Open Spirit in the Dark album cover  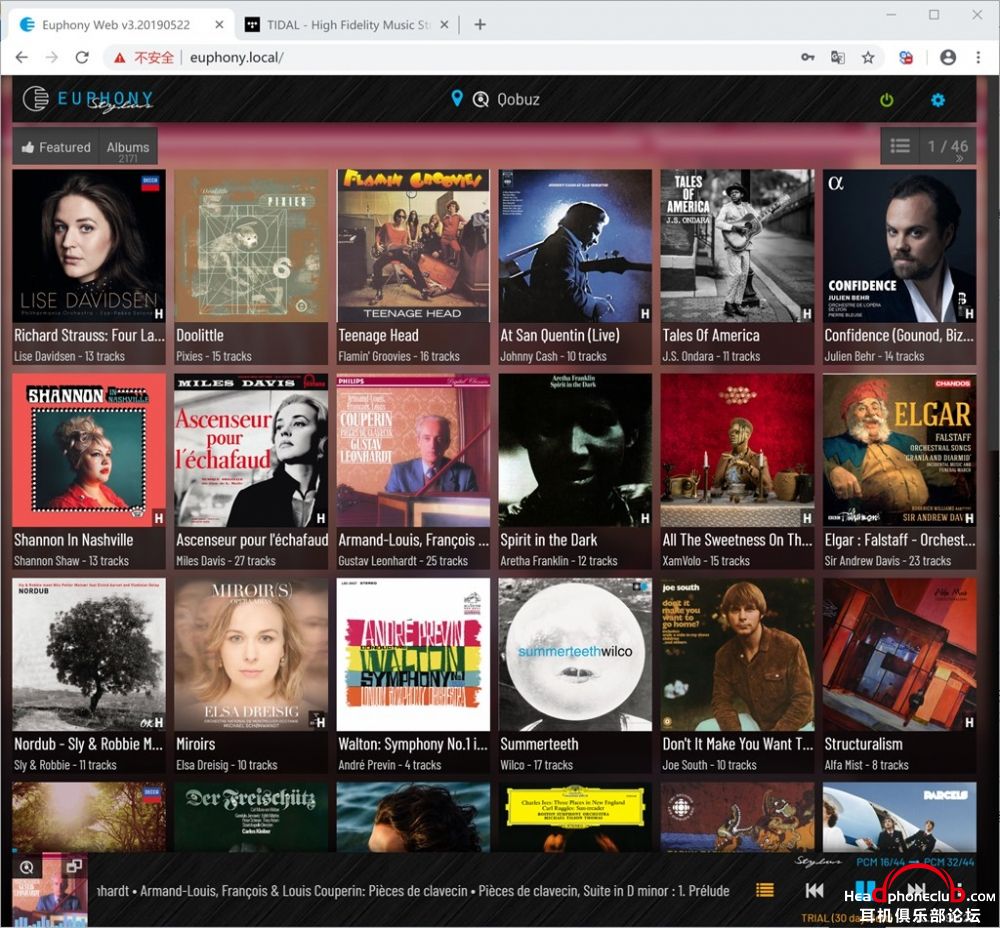pyautogui.click(x=575, y=450)
